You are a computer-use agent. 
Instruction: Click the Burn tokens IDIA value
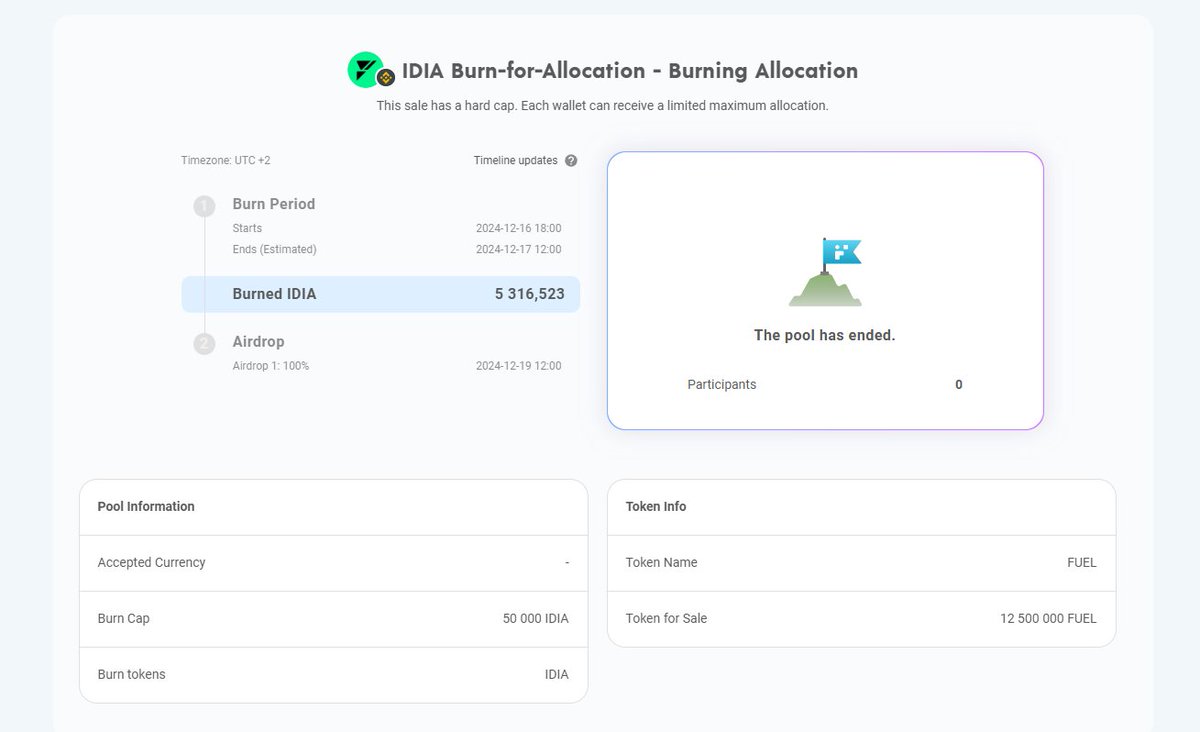coord(557,674)
